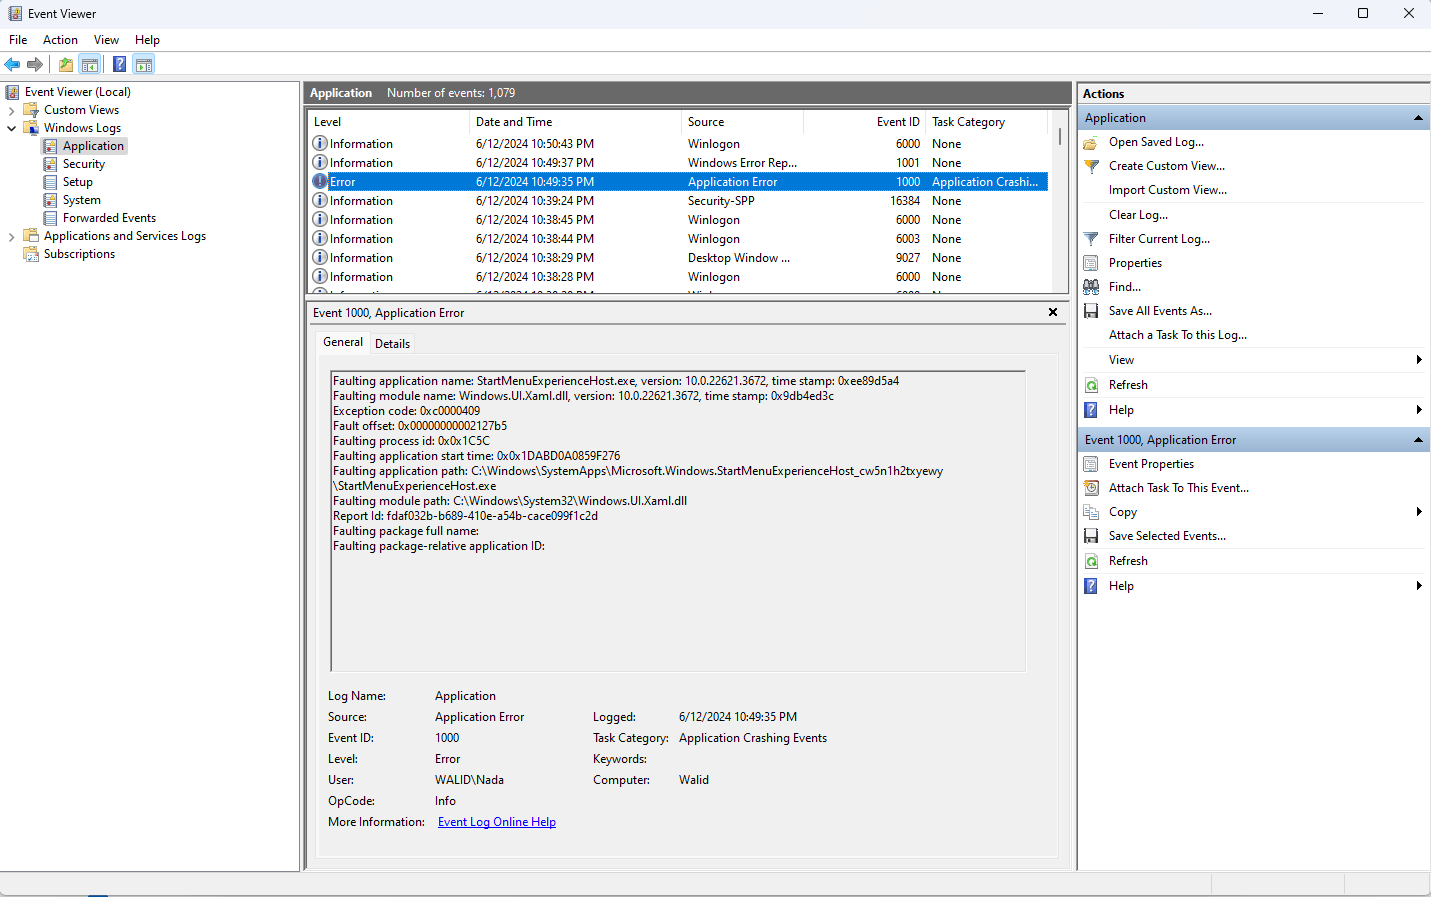Click the Attach Task To This Event icon

(x=1090, y=487)
